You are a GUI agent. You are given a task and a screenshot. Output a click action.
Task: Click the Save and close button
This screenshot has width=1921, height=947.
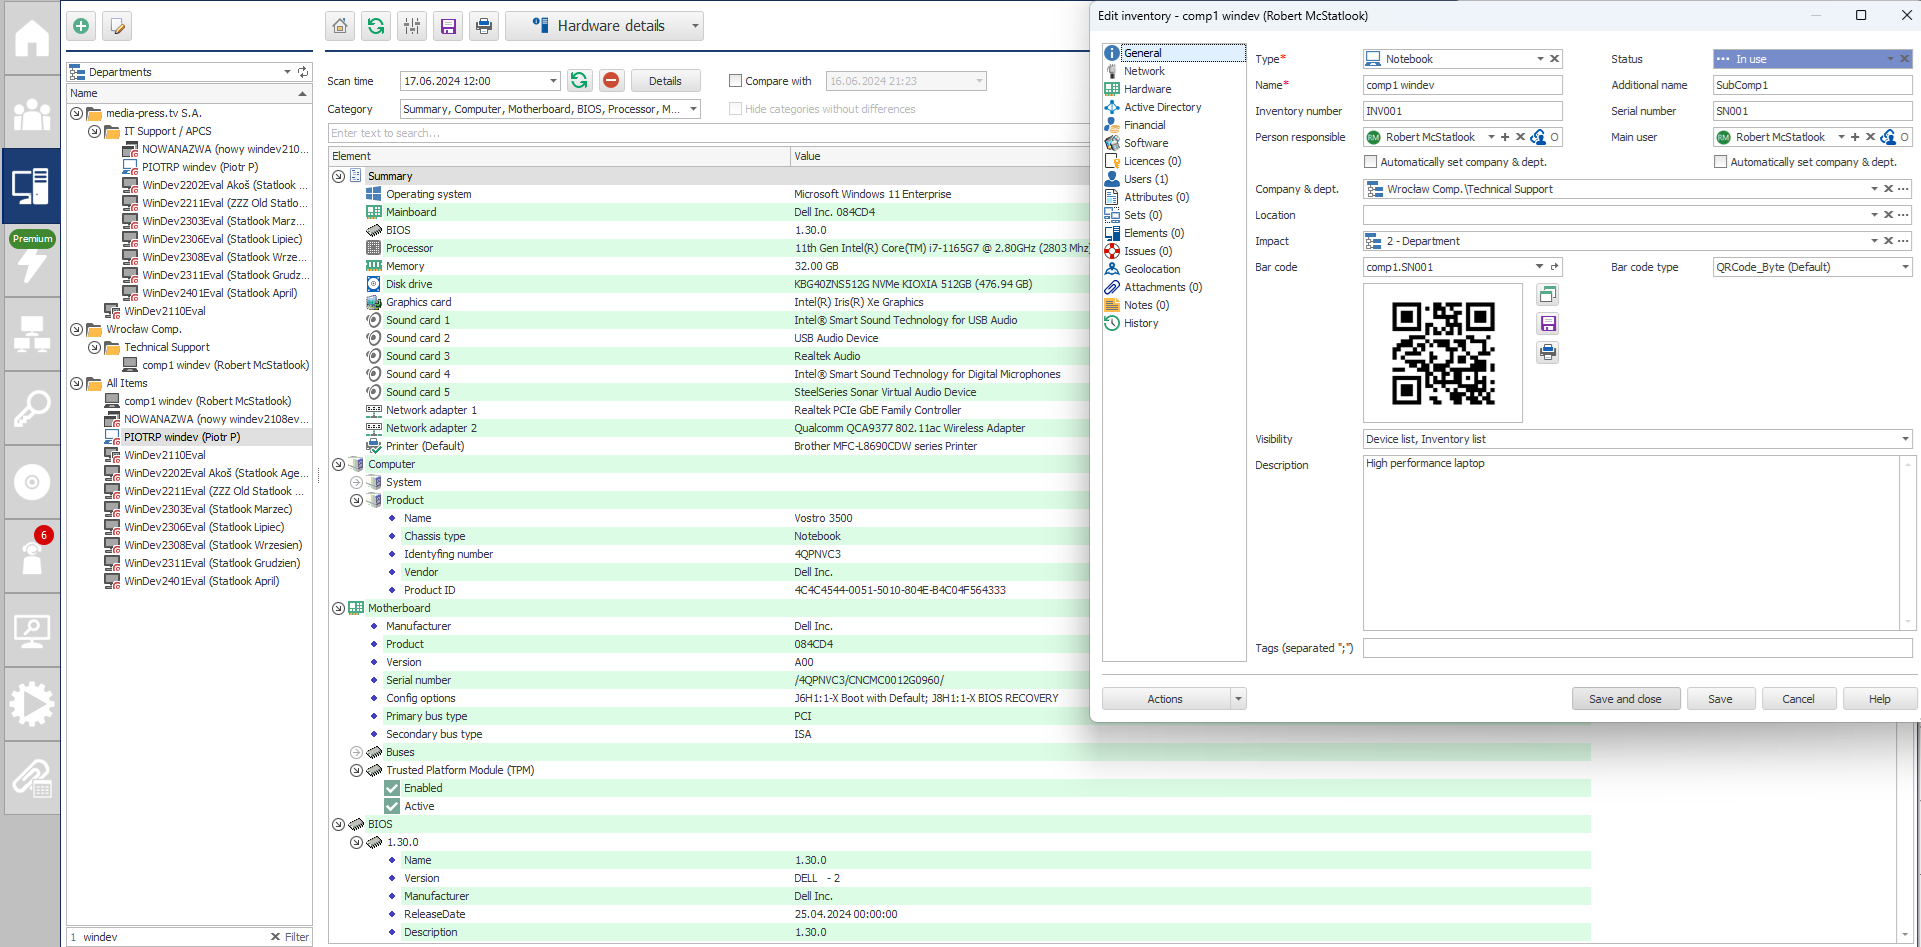(1624, 699)
